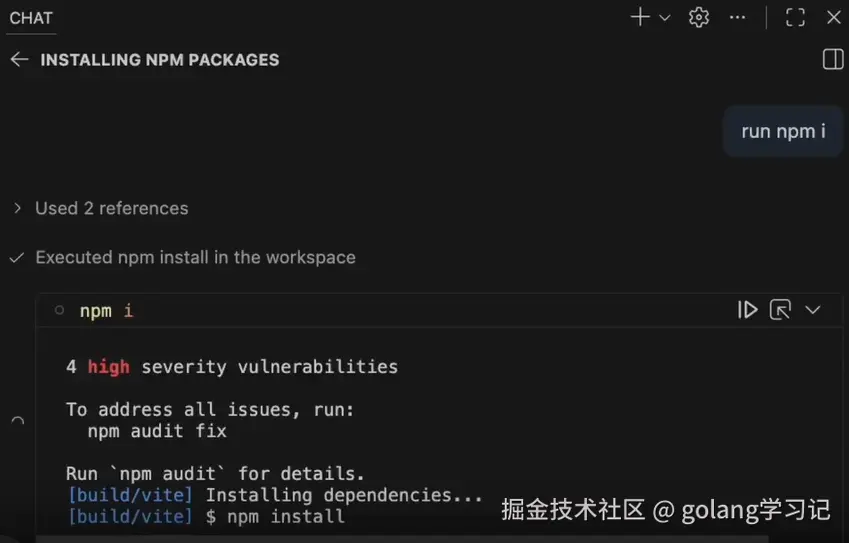Click the terminal output horizontal scrollbar
849x543 pixels.
point(300,538)
